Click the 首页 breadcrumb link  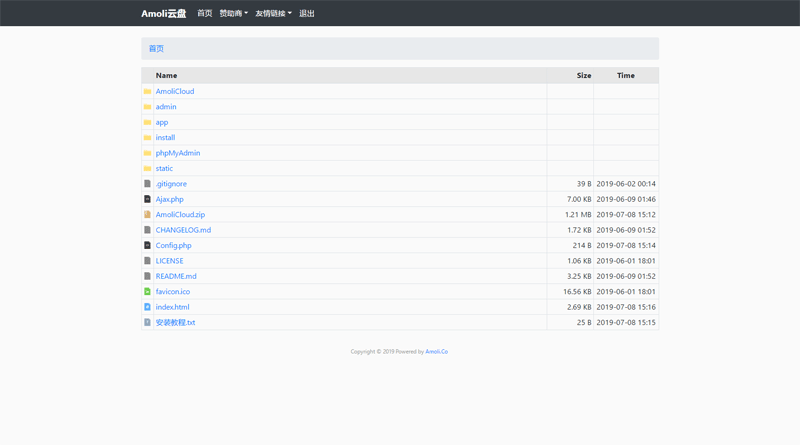156,48
